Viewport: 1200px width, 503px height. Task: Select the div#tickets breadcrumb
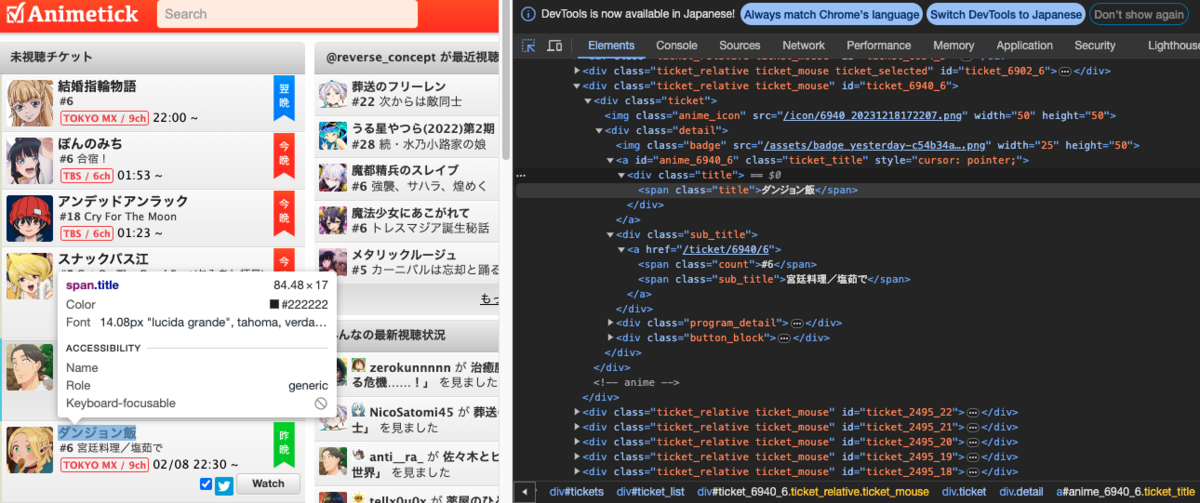click(578, 491)
